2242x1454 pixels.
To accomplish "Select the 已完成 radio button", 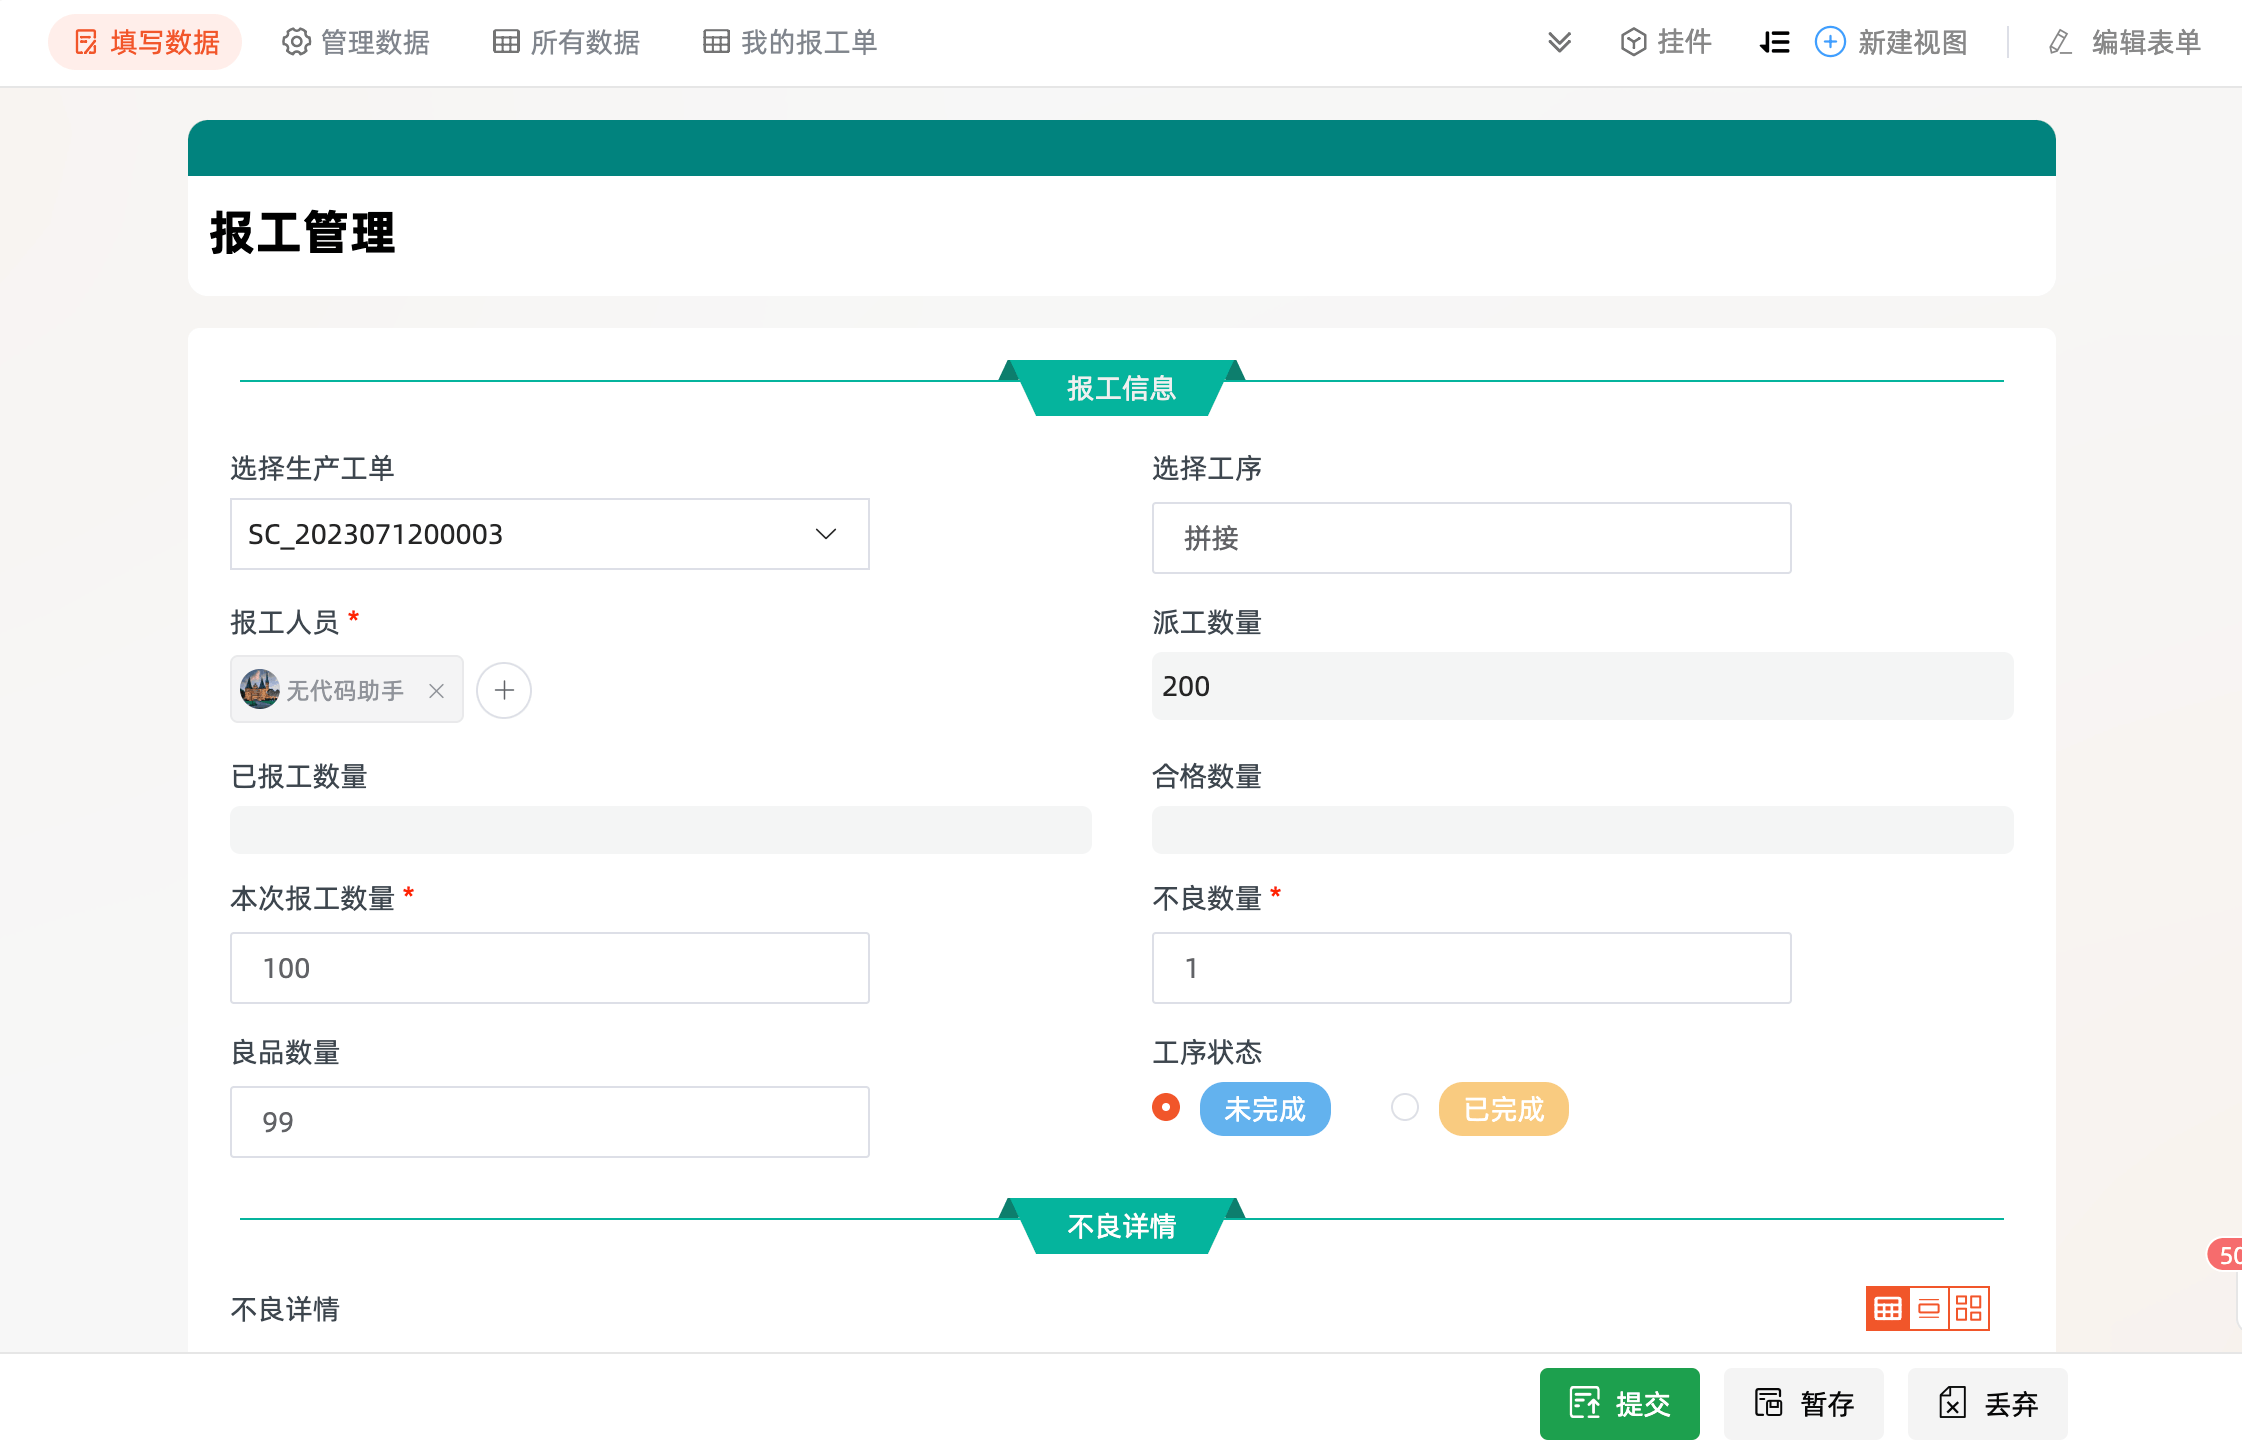I will (1404, 1108).
